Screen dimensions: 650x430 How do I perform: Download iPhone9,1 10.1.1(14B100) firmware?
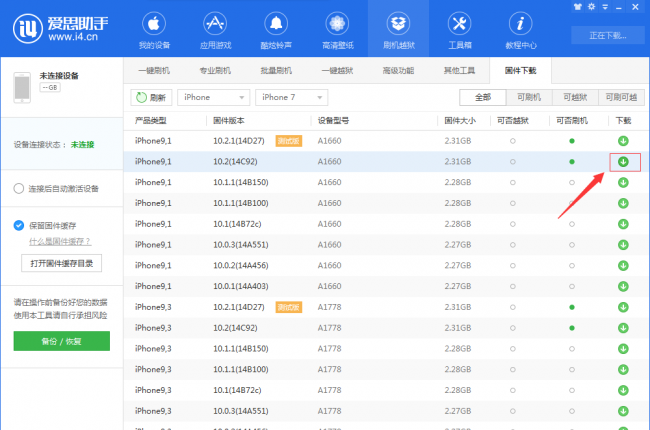623,203
